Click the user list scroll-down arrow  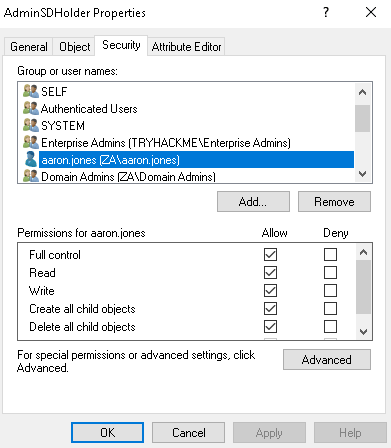click(x=363, y=174)
